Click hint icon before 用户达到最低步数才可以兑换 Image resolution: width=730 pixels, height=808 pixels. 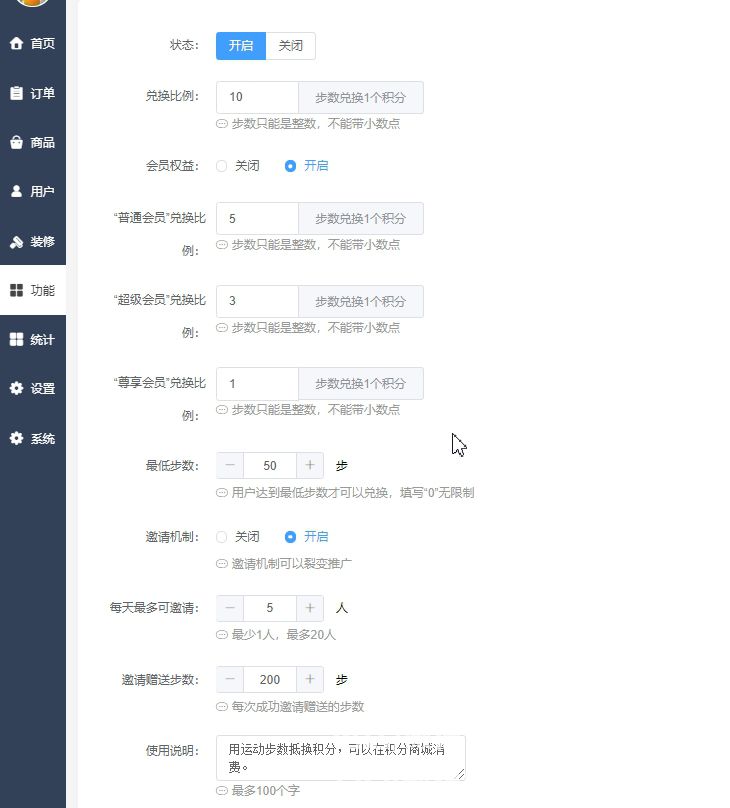pos(222,493)
